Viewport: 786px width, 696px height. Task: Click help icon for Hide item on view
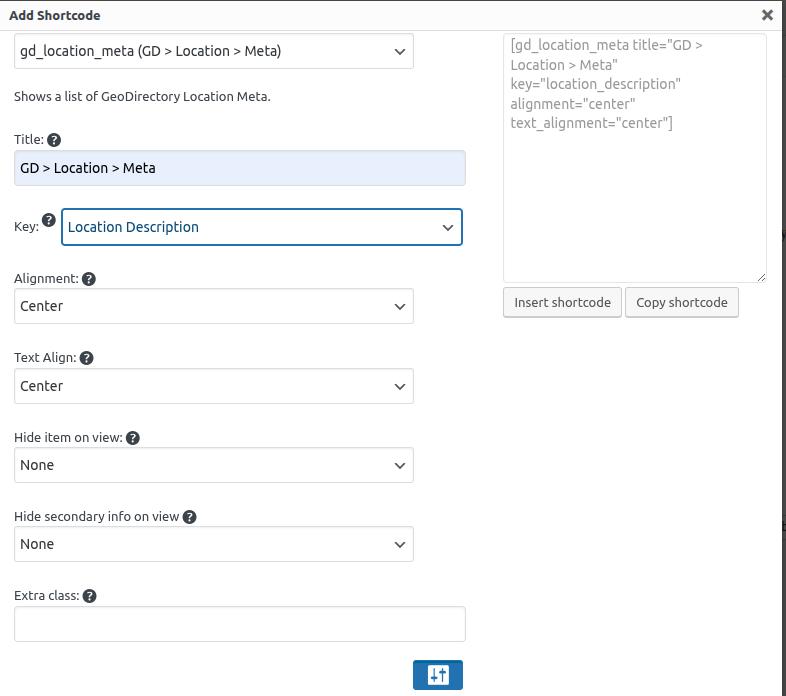133,438
